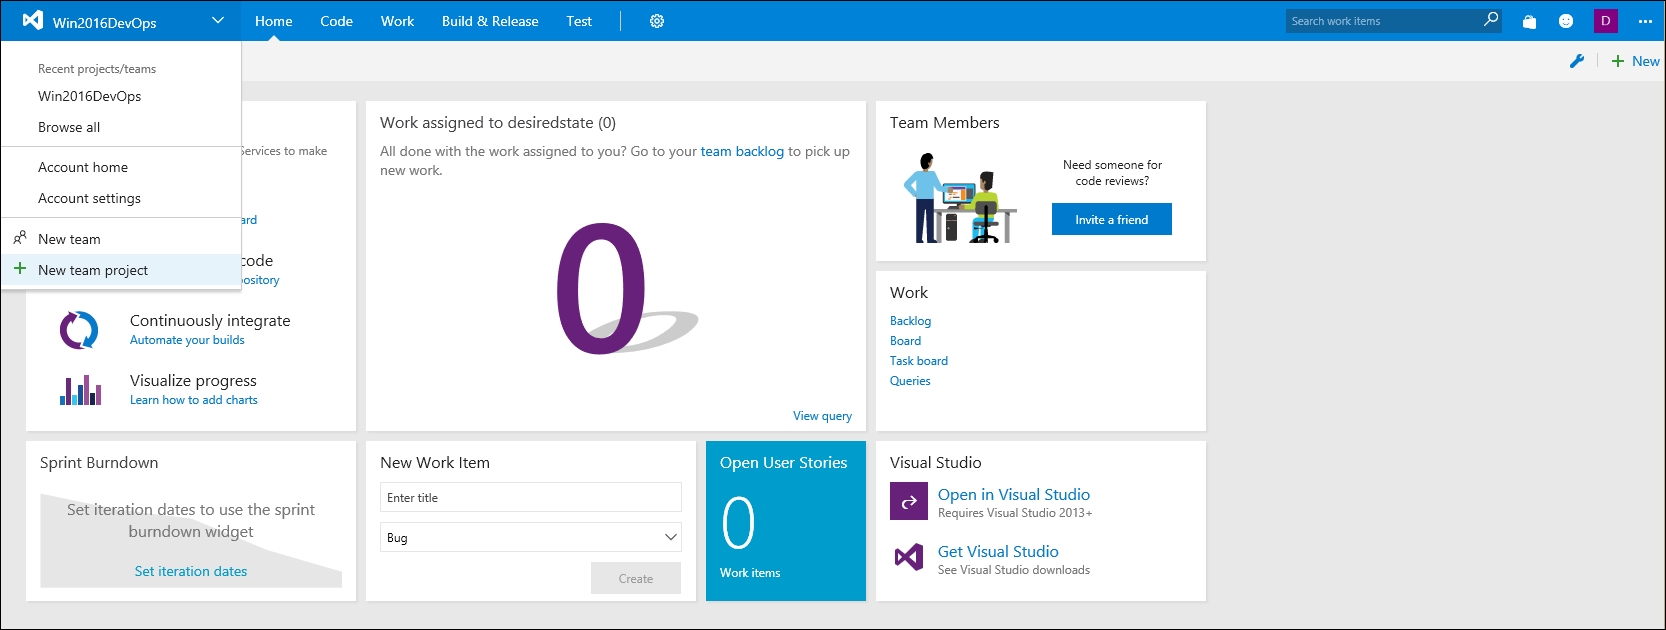Click the Continuously integrate build icon
This screenshot has height=630, width=1666.
[79, 330]
